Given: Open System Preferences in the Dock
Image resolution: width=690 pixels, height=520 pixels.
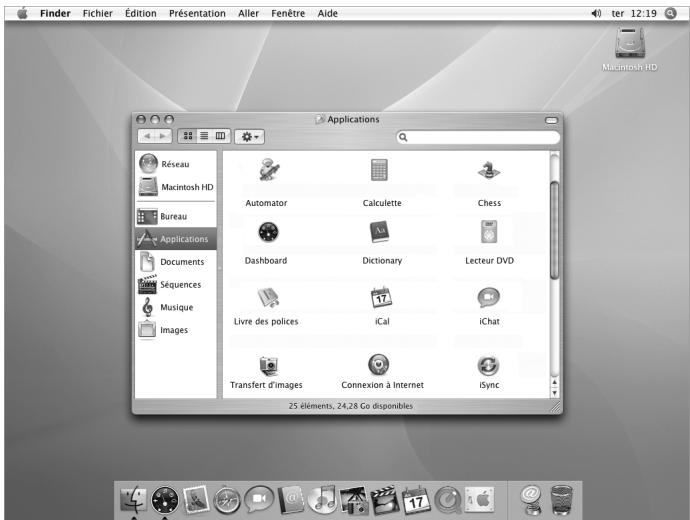Looking at the screenshot, I should (480, 500).
